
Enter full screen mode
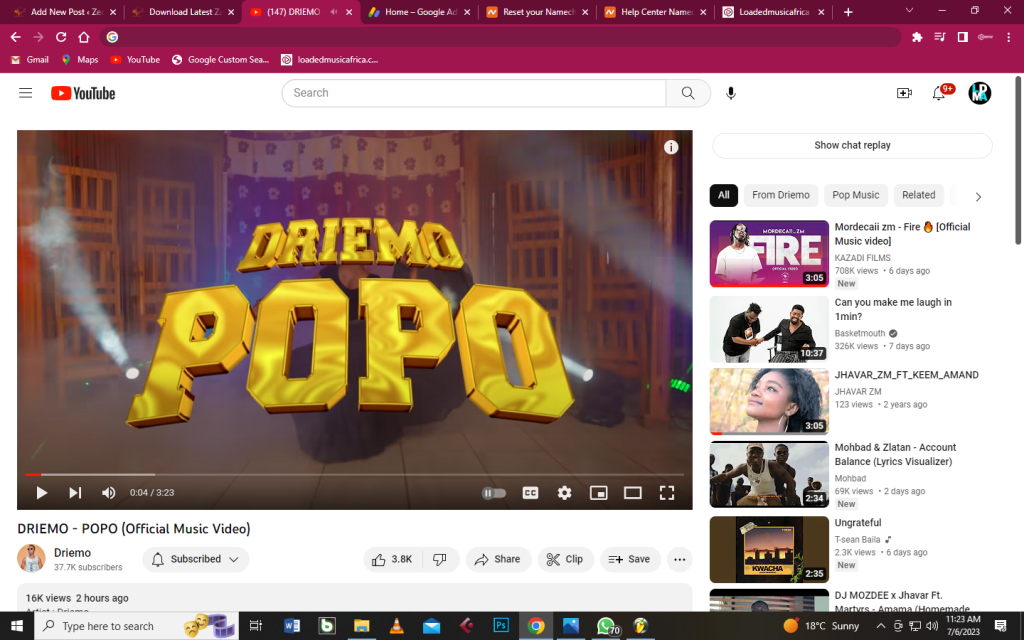coord(667,492)
